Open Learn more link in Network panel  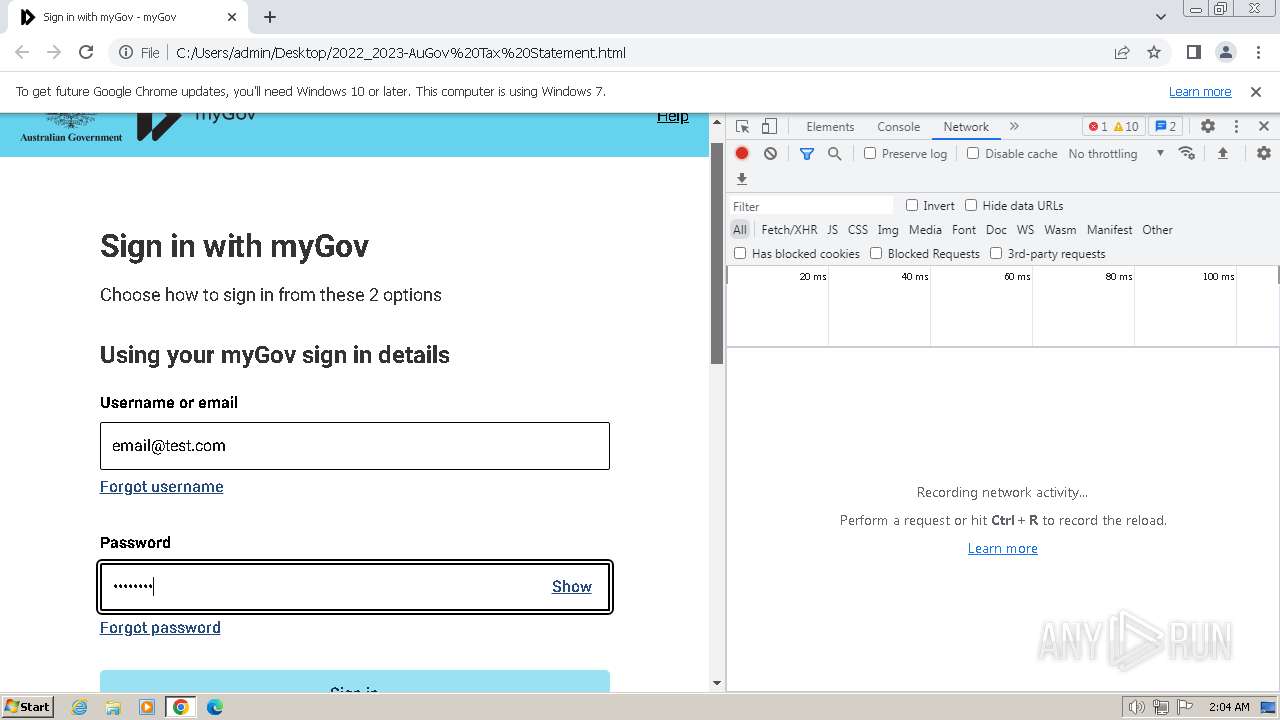[1003, 548]
